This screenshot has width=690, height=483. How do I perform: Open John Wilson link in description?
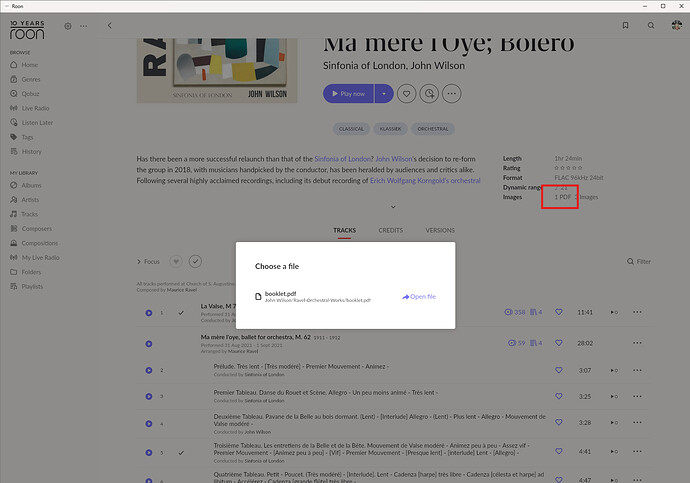pyautogui.click(x=394, y=159)
